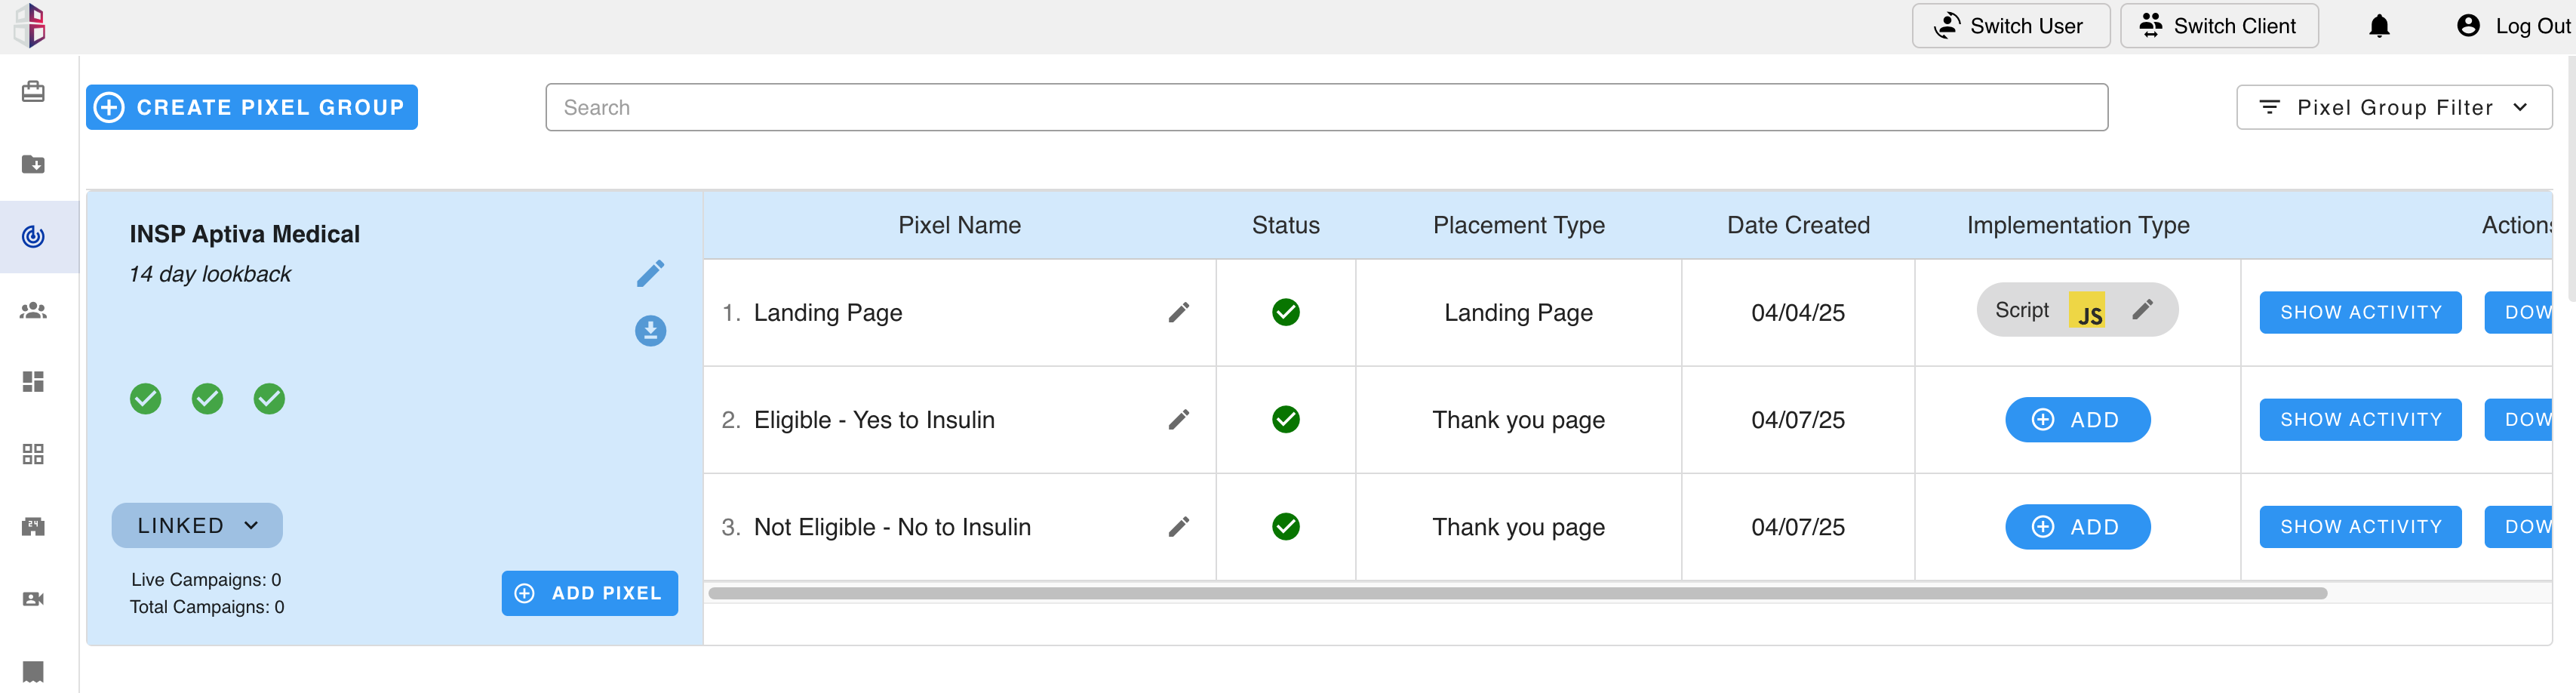This screenshot has height=693, width=2576.
Task: Click Switch Client in top bar
Action: [2219, 26]
